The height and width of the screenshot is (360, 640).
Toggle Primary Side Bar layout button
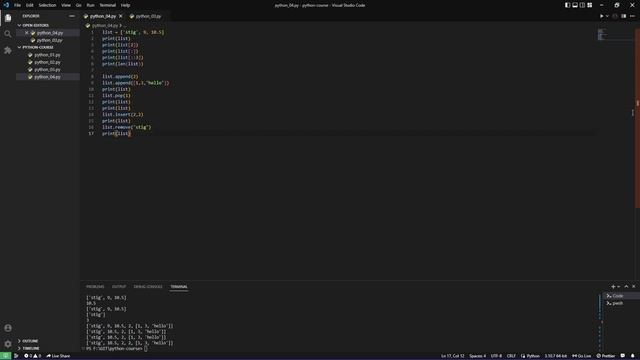(x=567, y=5)
